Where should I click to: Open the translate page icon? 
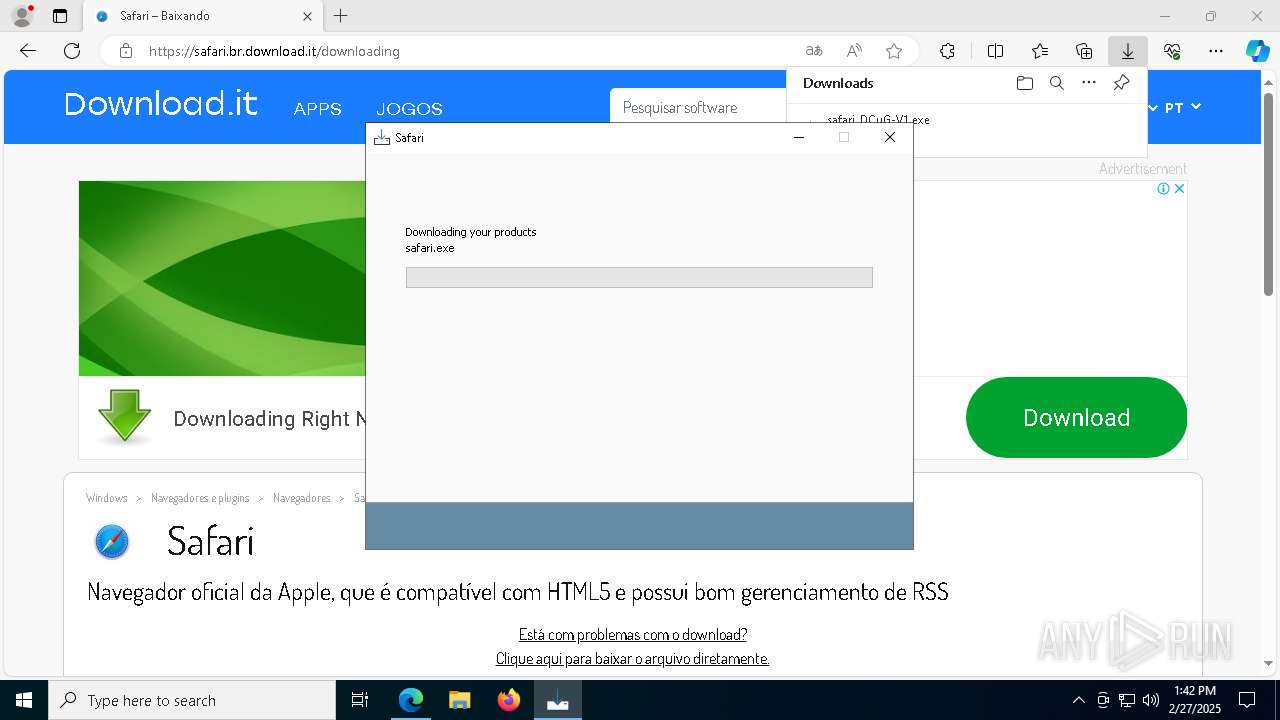[814, 51]
